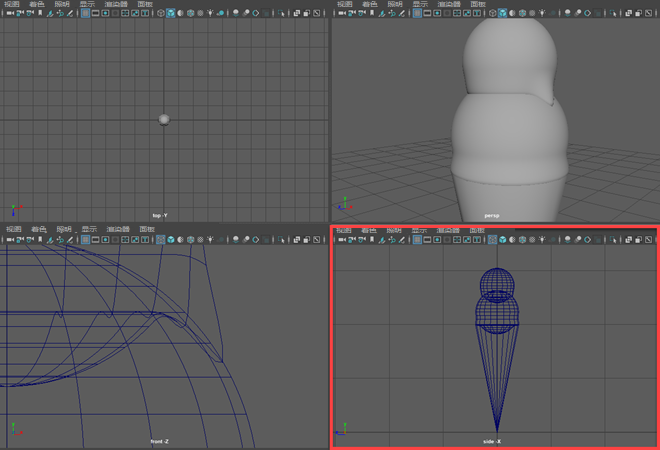The width and height of the screenshot is (660, 450).
Task: Click Wireframe on Shaded in persp panel toolbar
Action: [522, 13]
